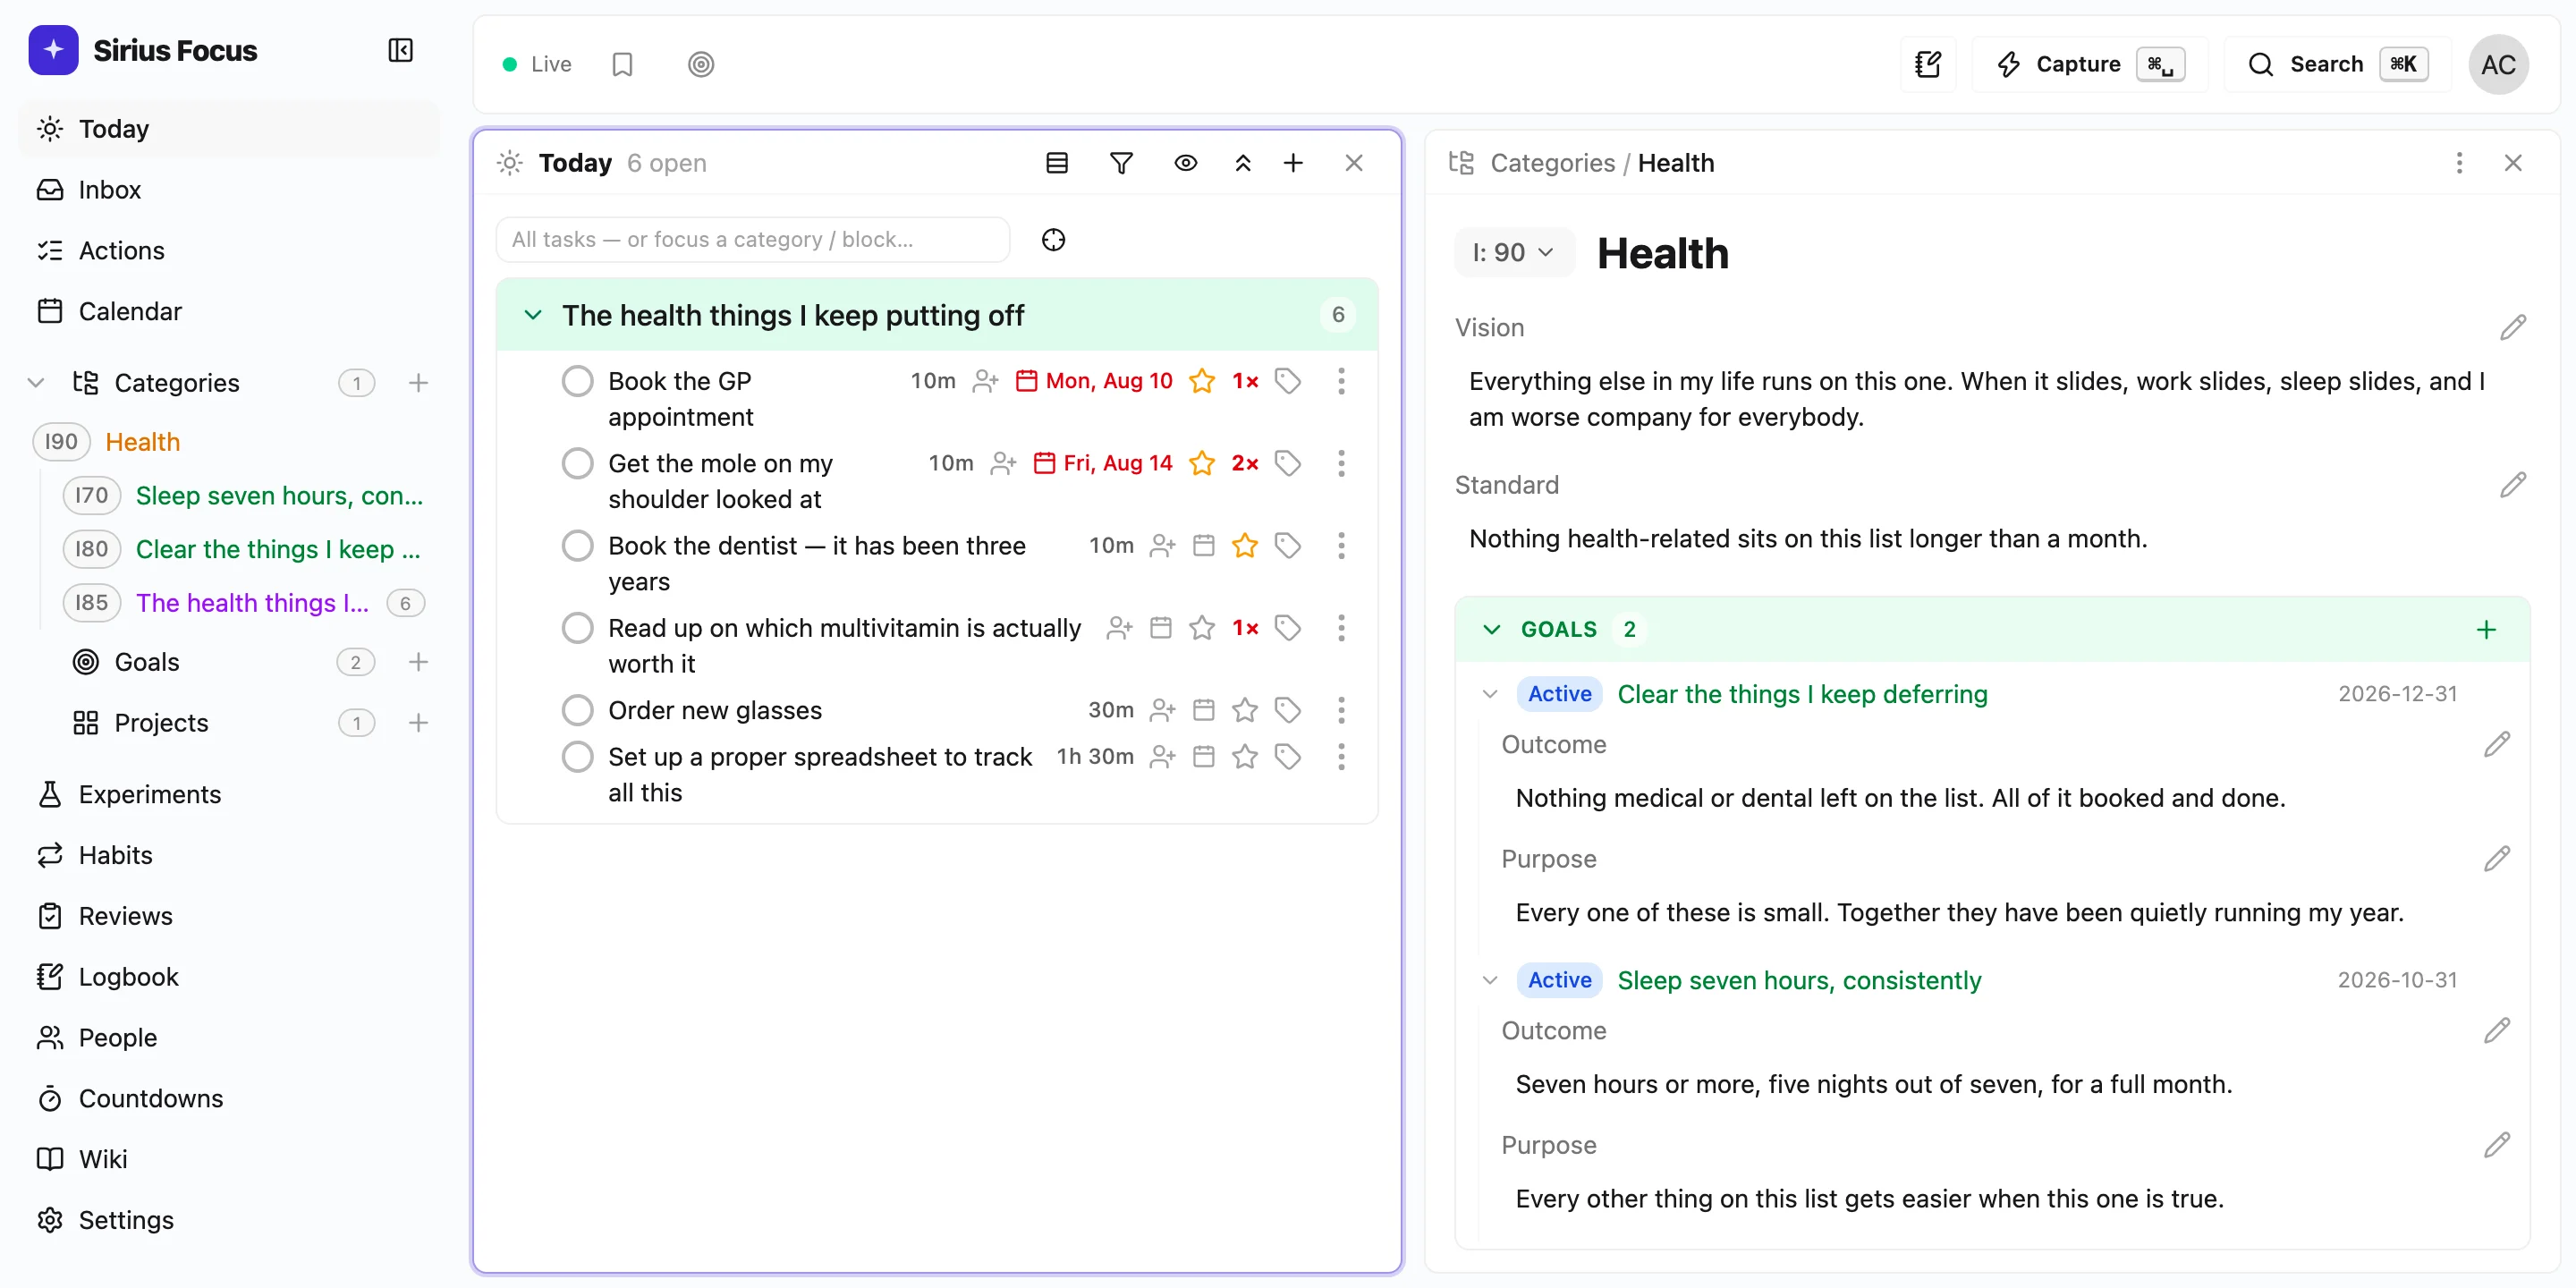
Task: Star the Order new glasses task
Action: point(1244,710)
